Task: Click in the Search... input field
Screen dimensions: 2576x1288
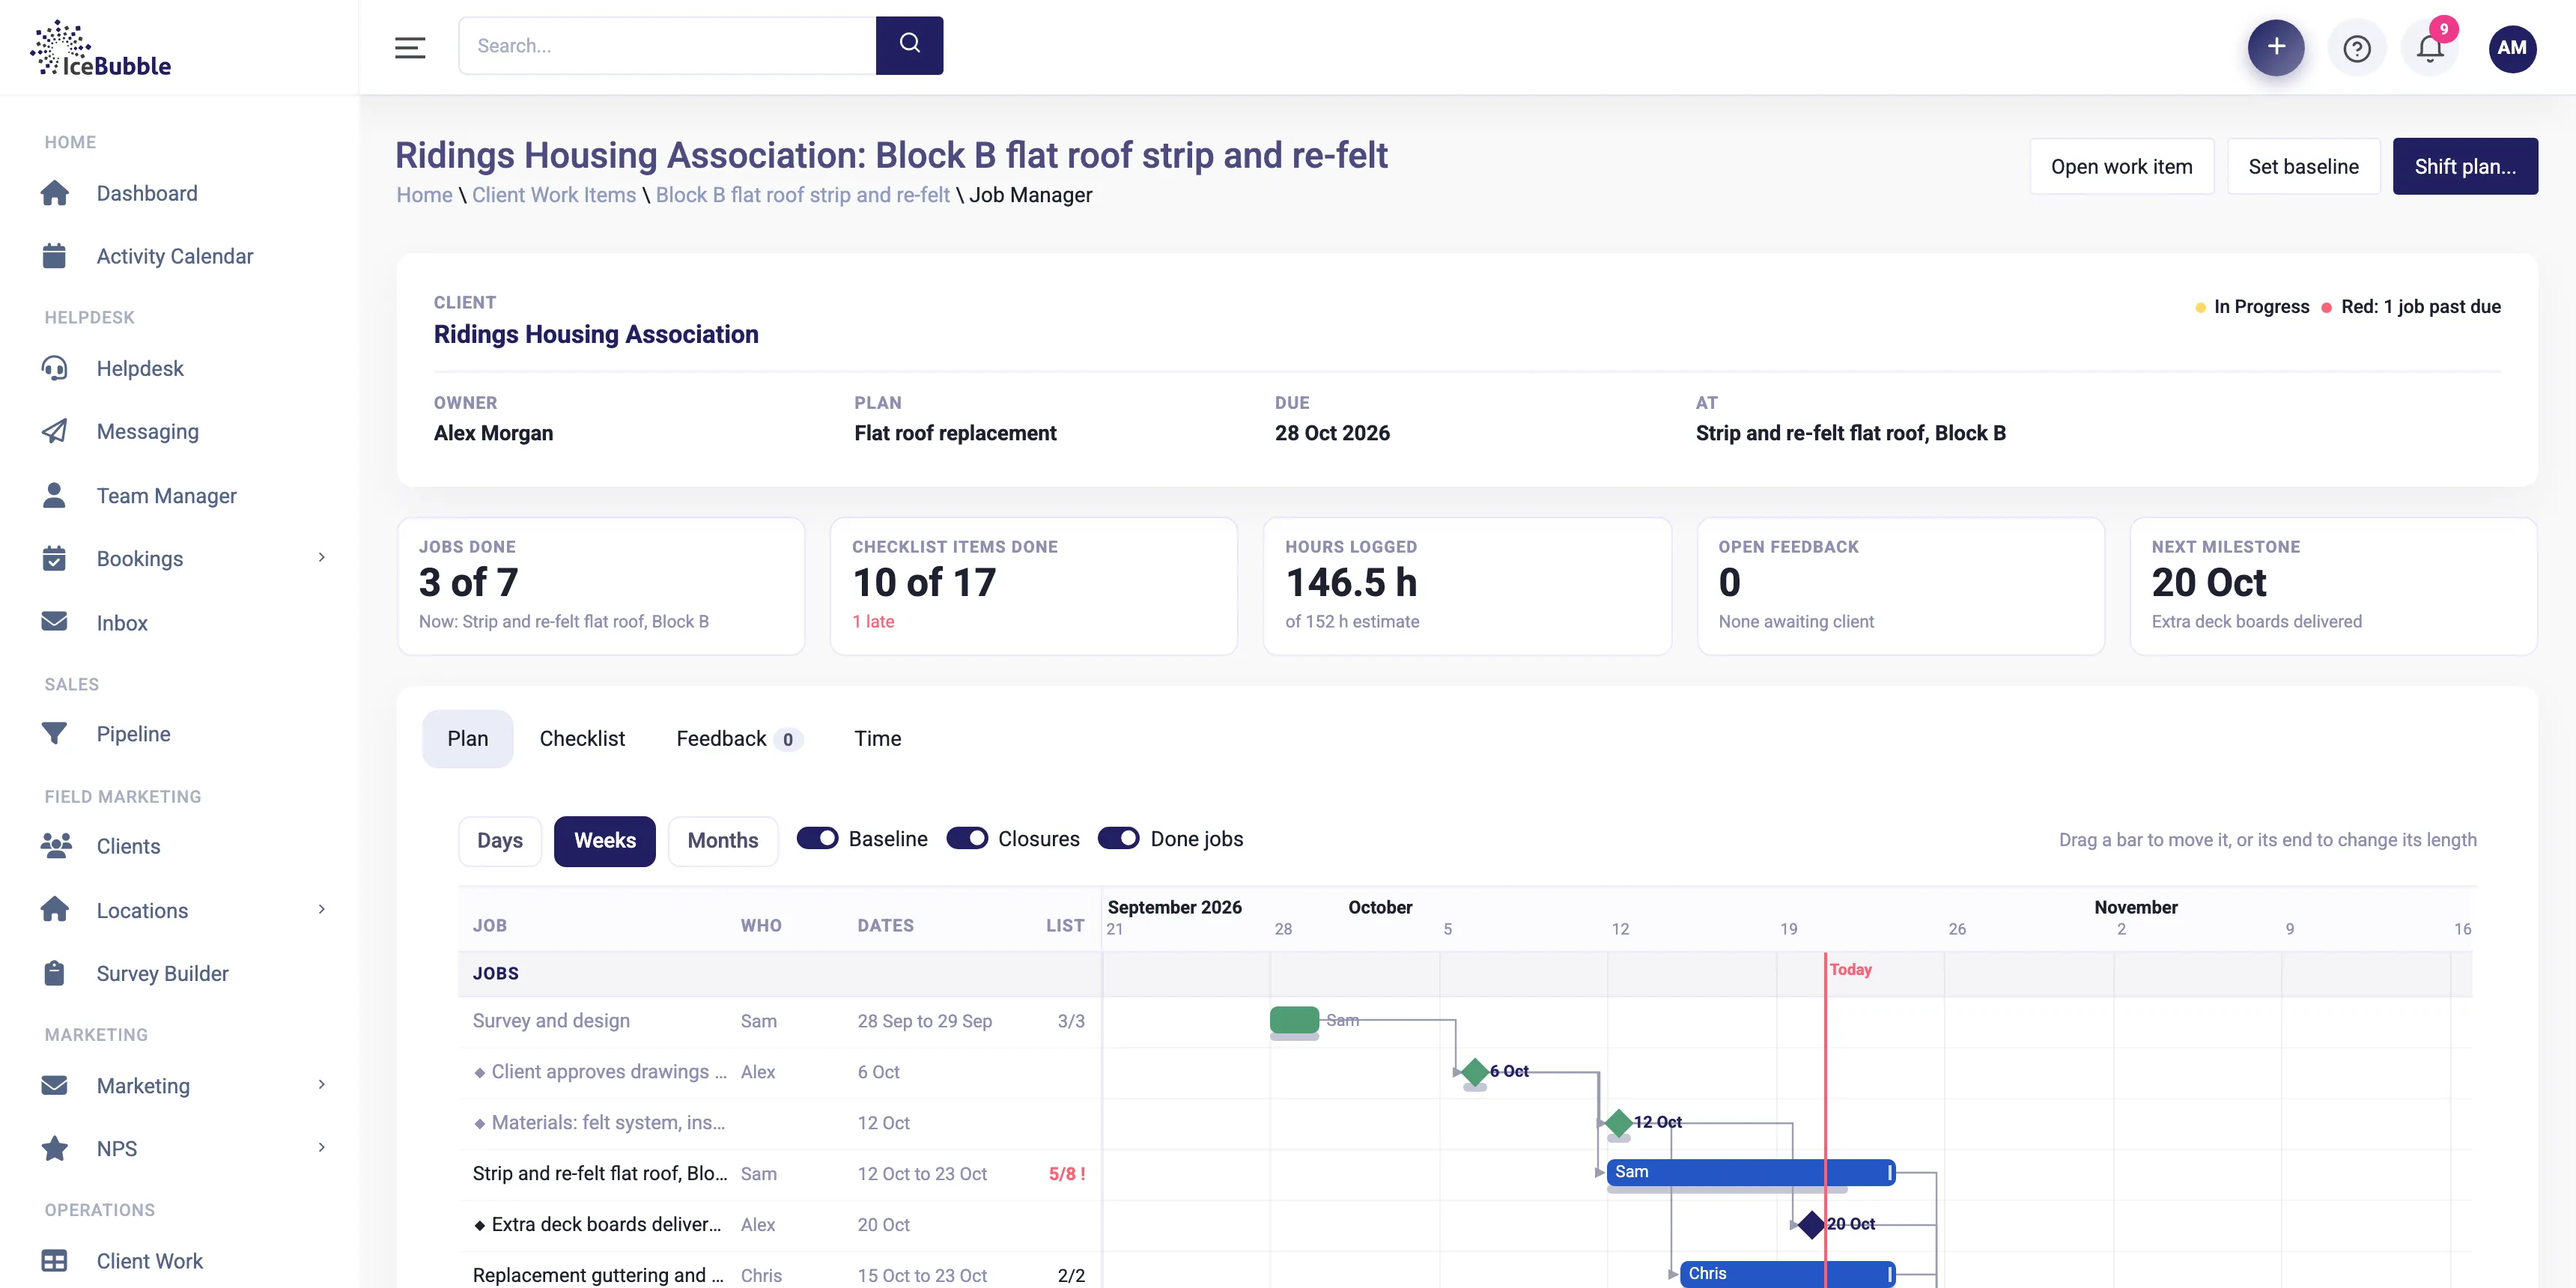Action: [667, 45]
